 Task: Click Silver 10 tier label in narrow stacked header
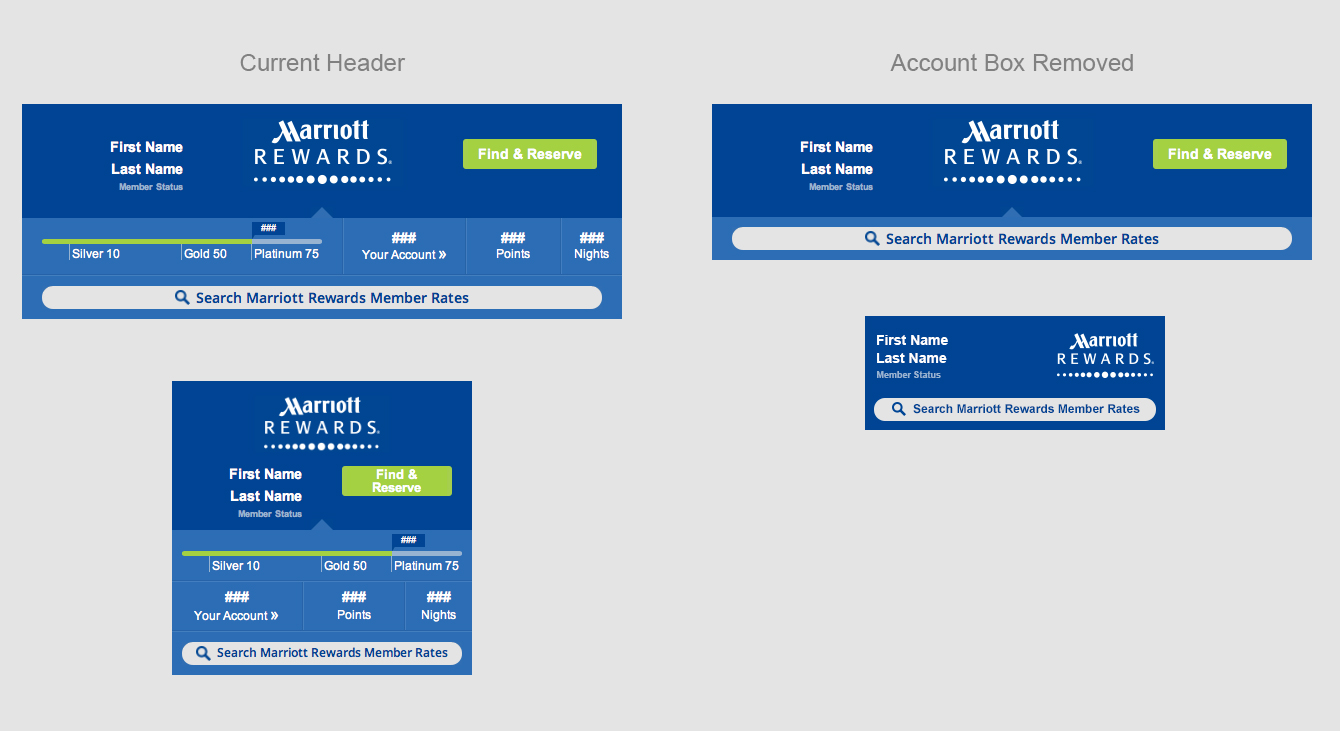click(x=236, y=566)
